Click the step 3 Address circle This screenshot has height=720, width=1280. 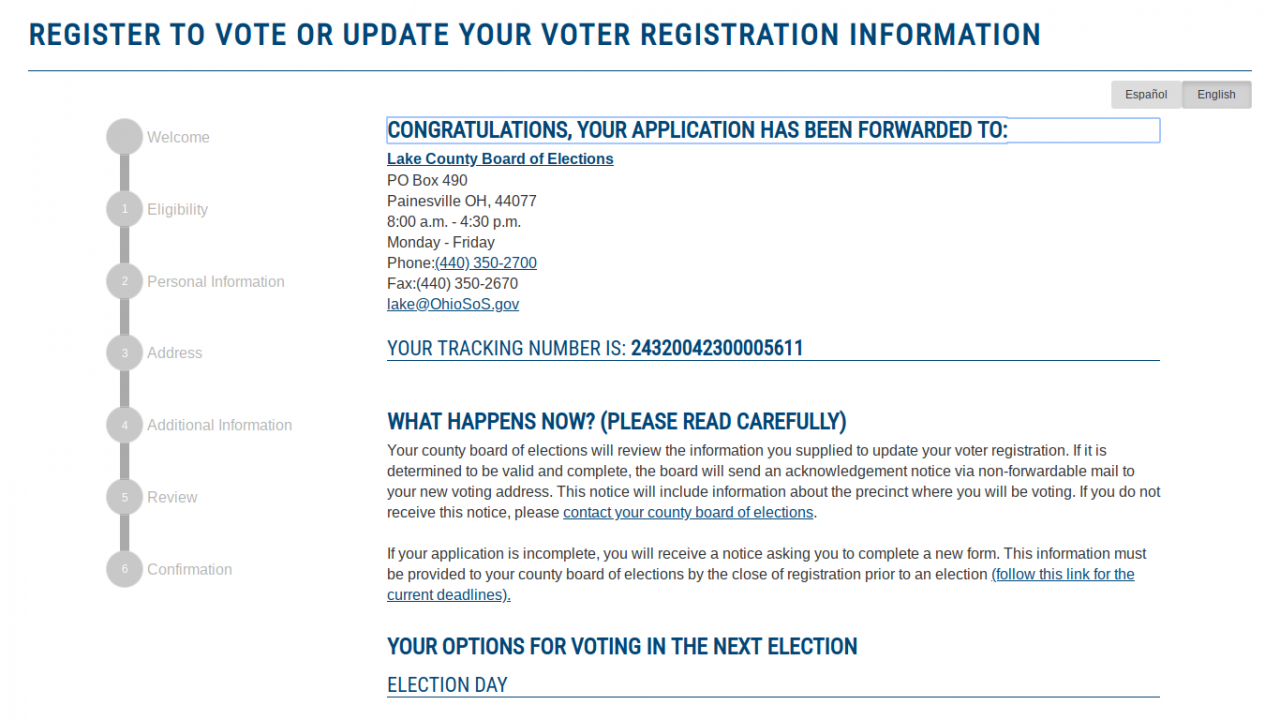[x=125, y=353]
